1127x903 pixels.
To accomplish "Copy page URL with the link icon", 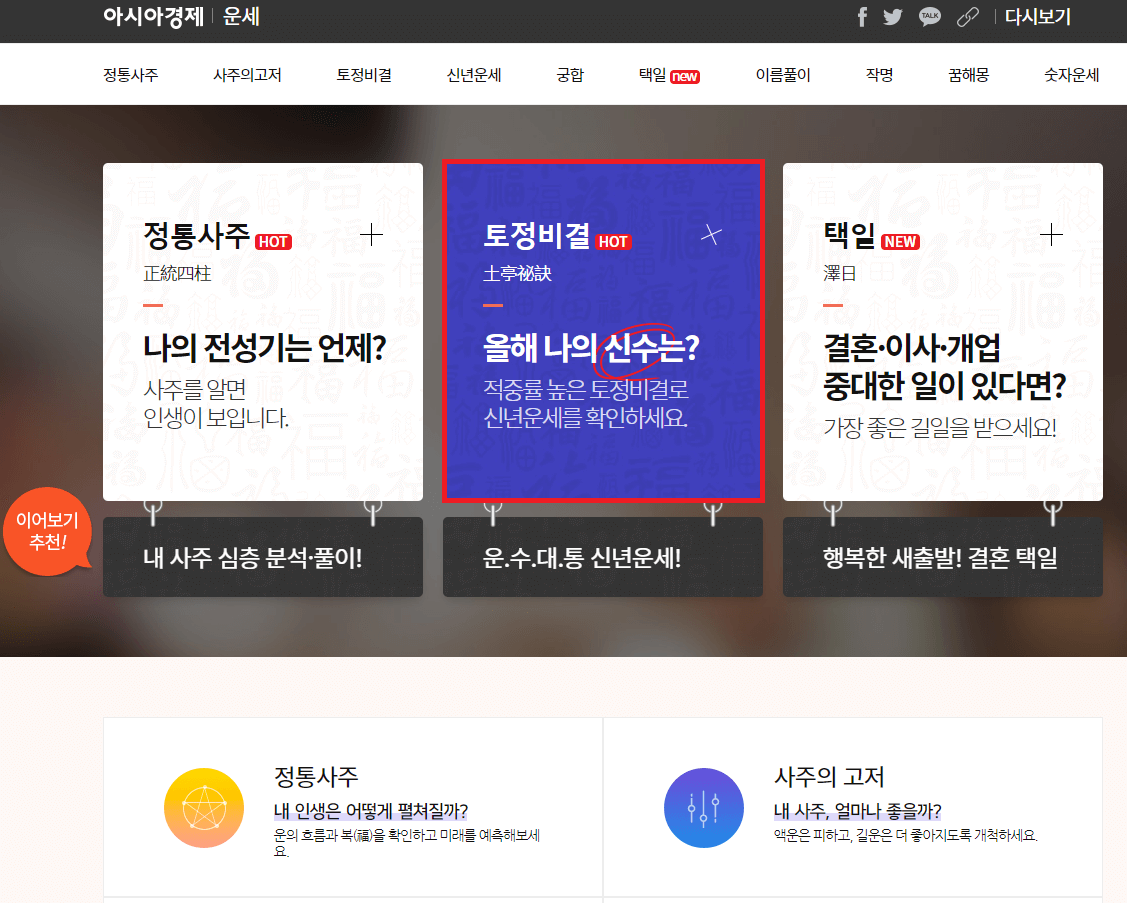I will (967, 17).
